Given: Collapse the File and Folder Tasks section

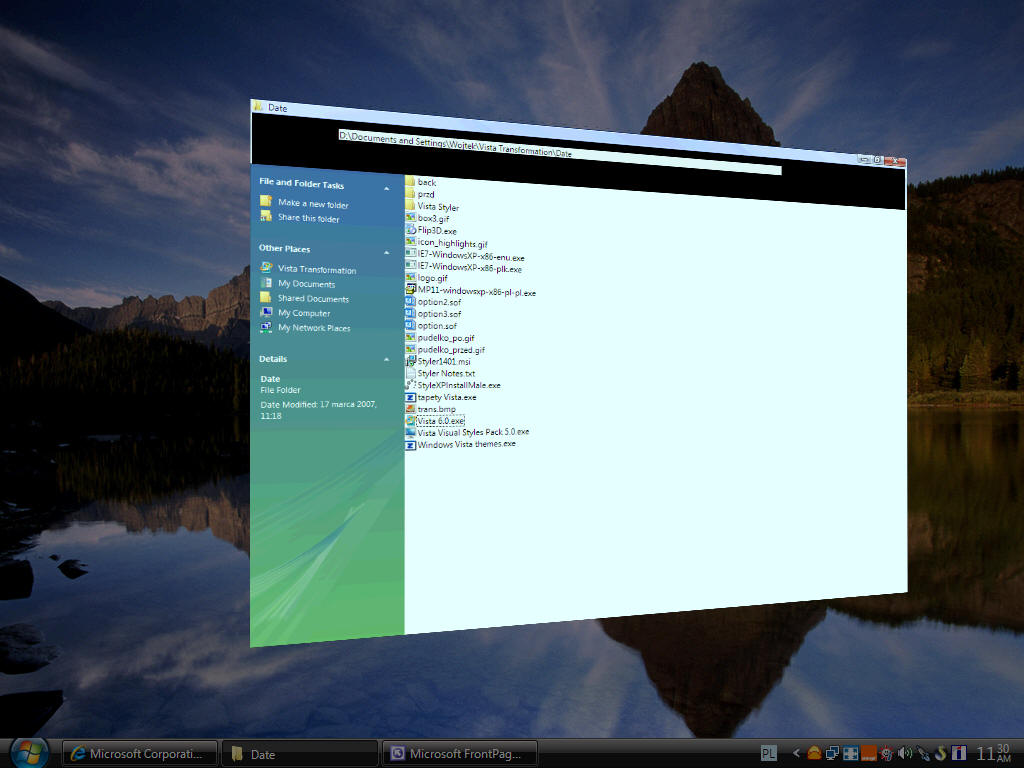Looking at the screenshot, I should [x=387, y=188].
